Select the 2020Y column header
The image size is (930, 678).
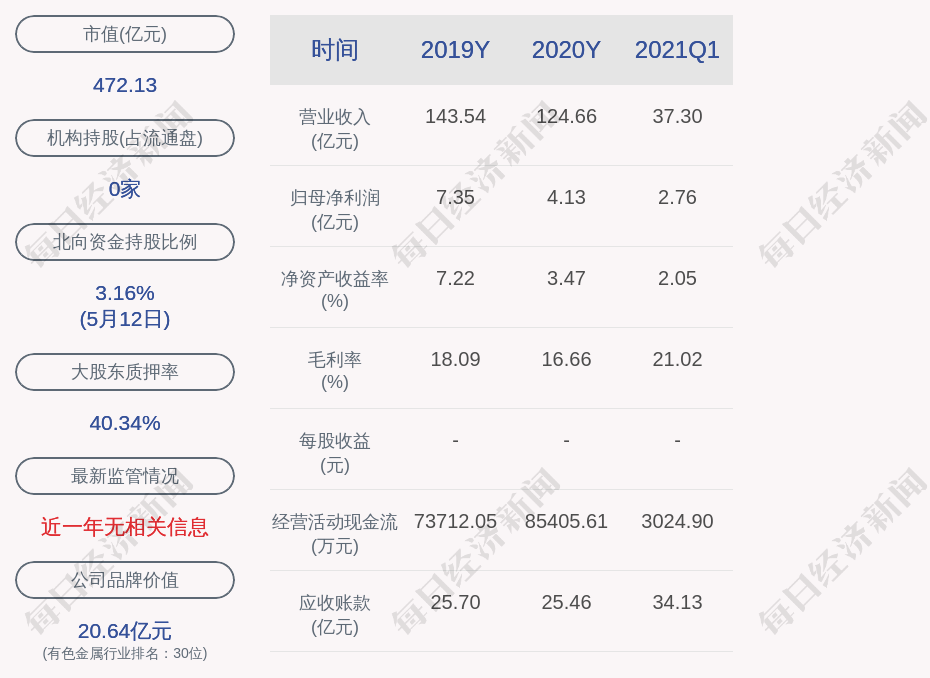[x=566, y=50]
